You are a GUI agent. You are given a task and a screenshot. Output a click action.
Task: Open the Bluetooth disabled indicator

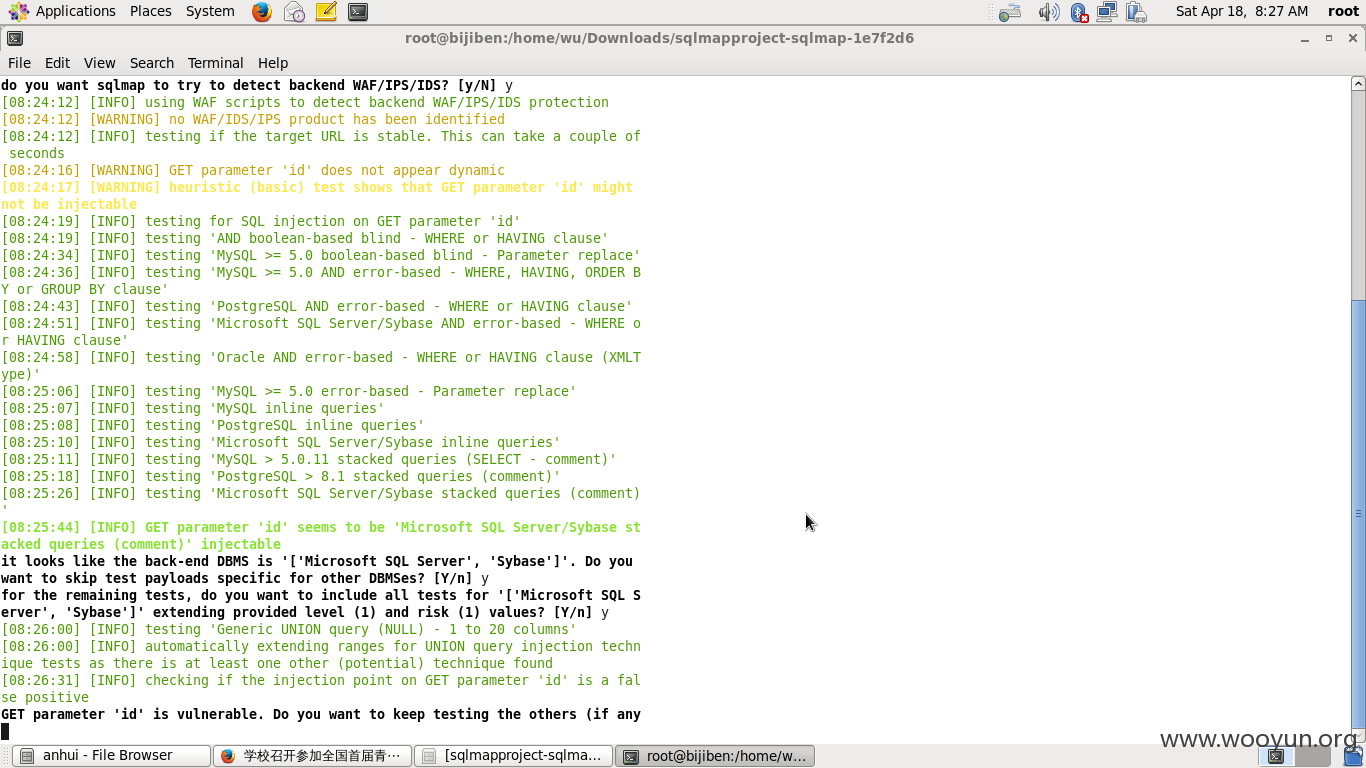1079,12
